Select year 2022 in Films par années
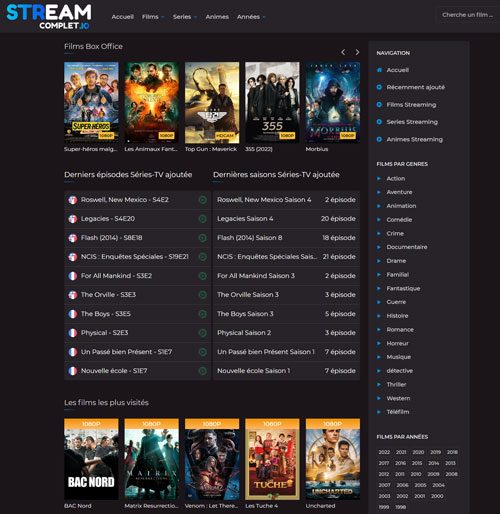The width and height of the screenshot is (500, 514). 384,452
